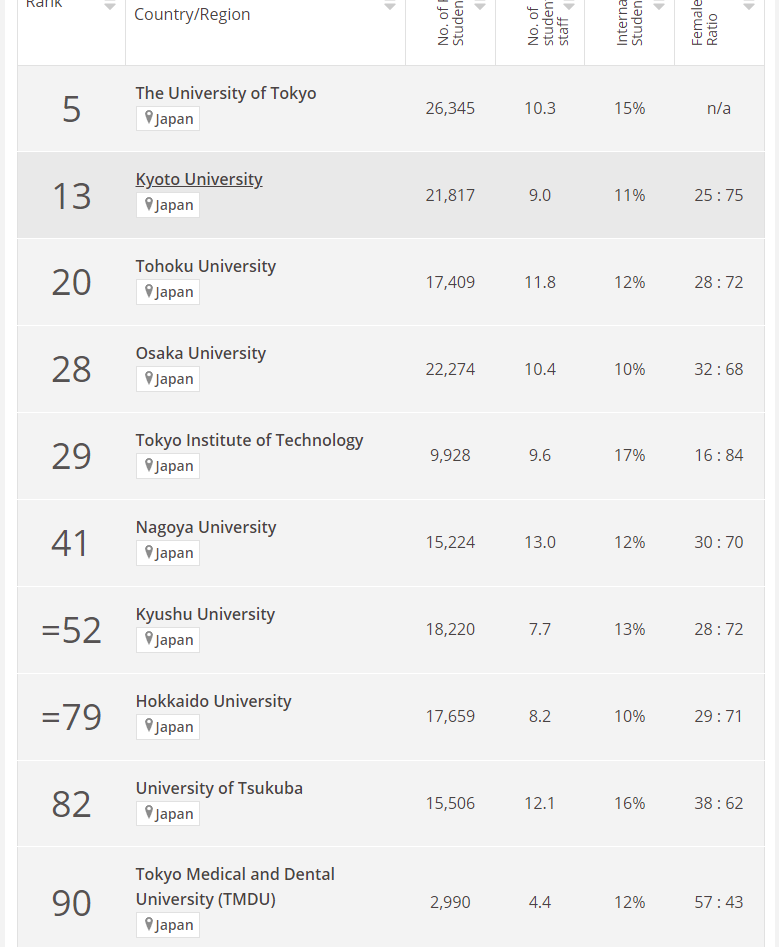The width and height of the screenshot is (779, 947).
Task: Click the location pin under Osaka University
Action: pos(149,379)
